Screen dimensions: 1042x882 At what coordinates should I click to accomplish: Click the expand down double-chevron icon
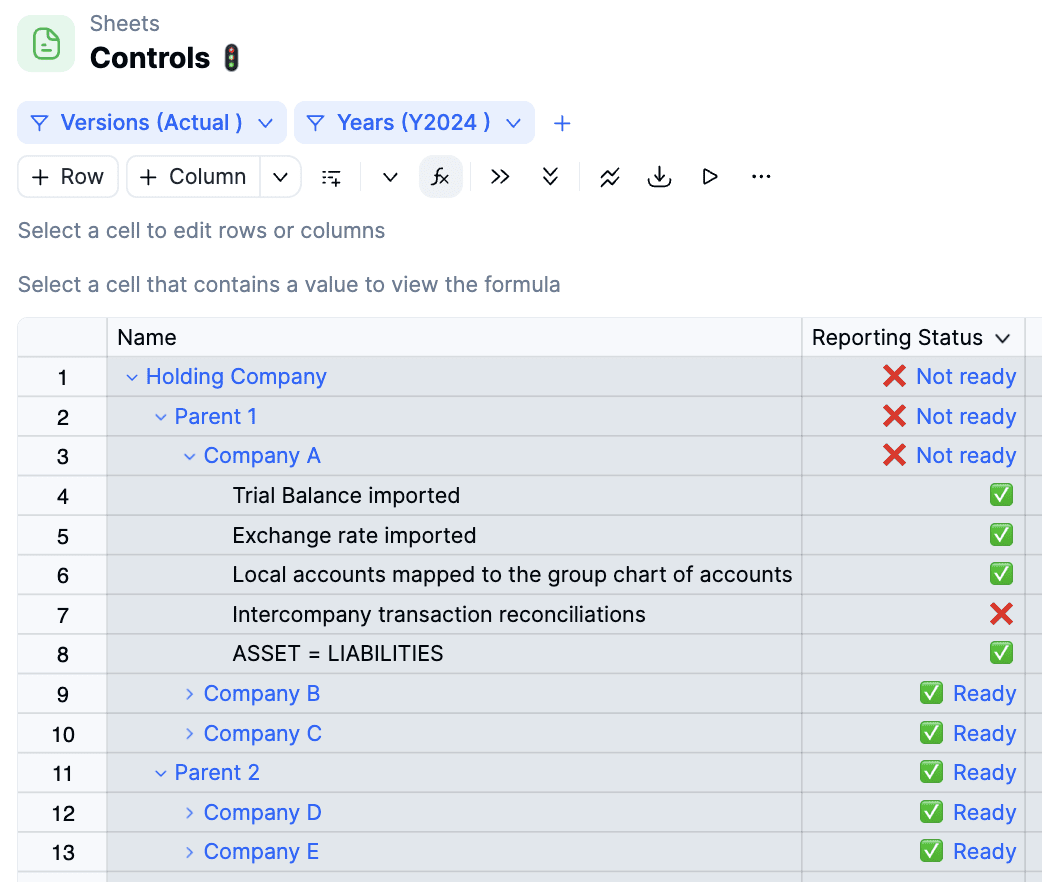tap(550, 177)
